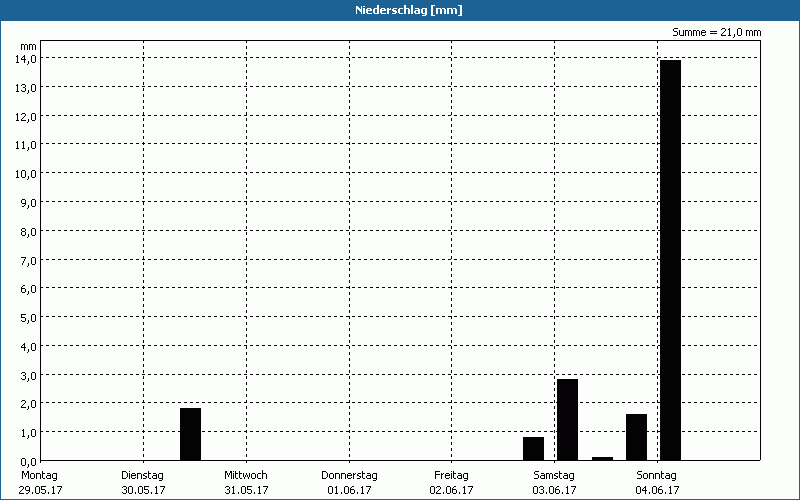Click the Samstag bar reaching about 2,8 mm
This screenshot has width=800, height=500.
coord(567,419)
